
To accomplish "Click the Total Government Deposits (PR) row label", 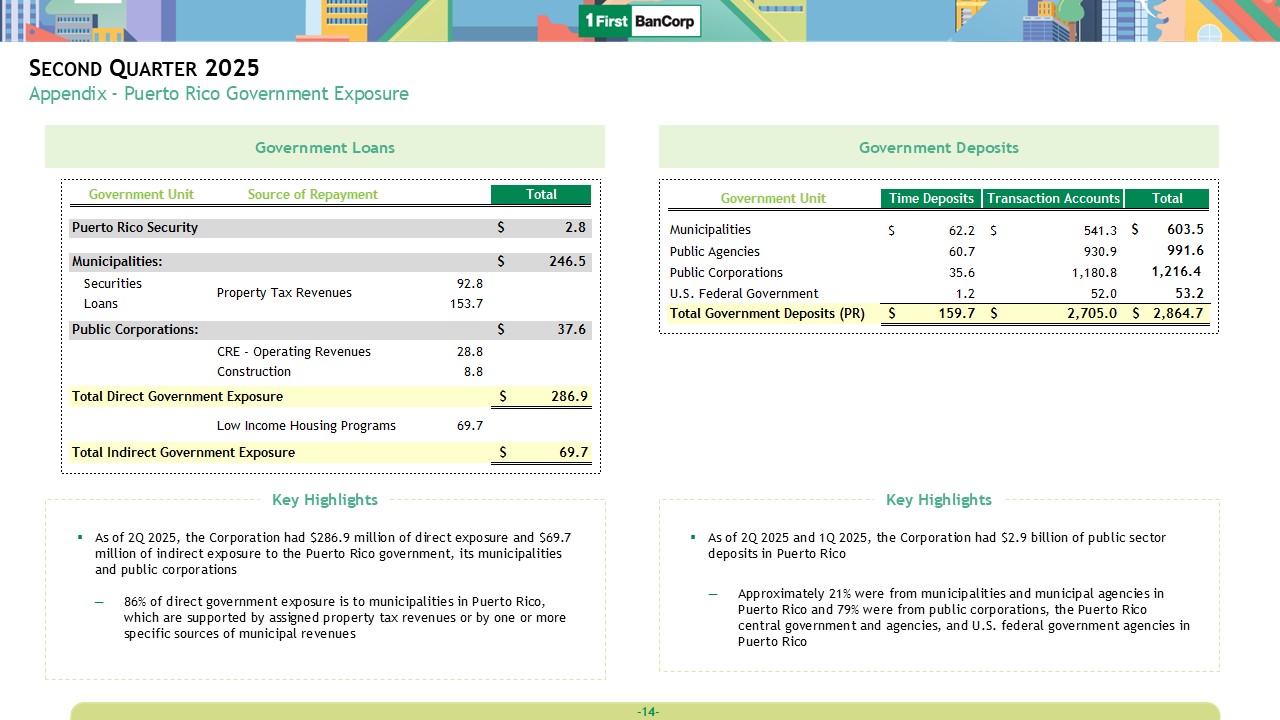I will (767, 313).
